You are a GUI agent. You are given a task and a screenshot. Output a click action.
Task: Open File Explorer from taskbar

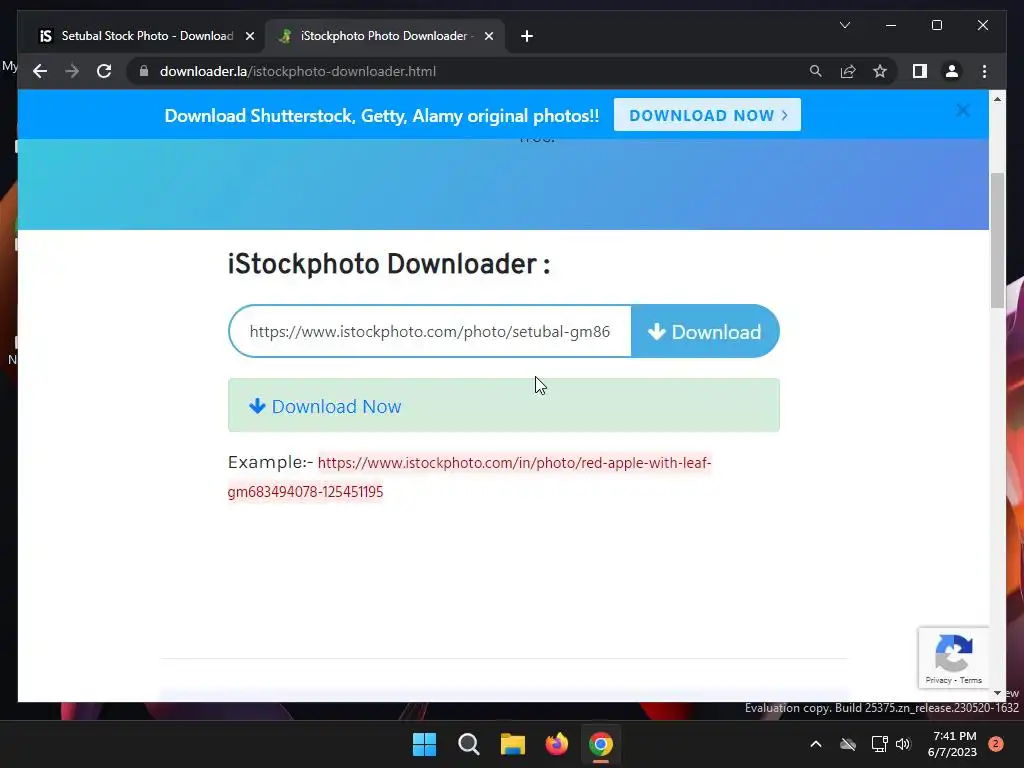[513, 744]
